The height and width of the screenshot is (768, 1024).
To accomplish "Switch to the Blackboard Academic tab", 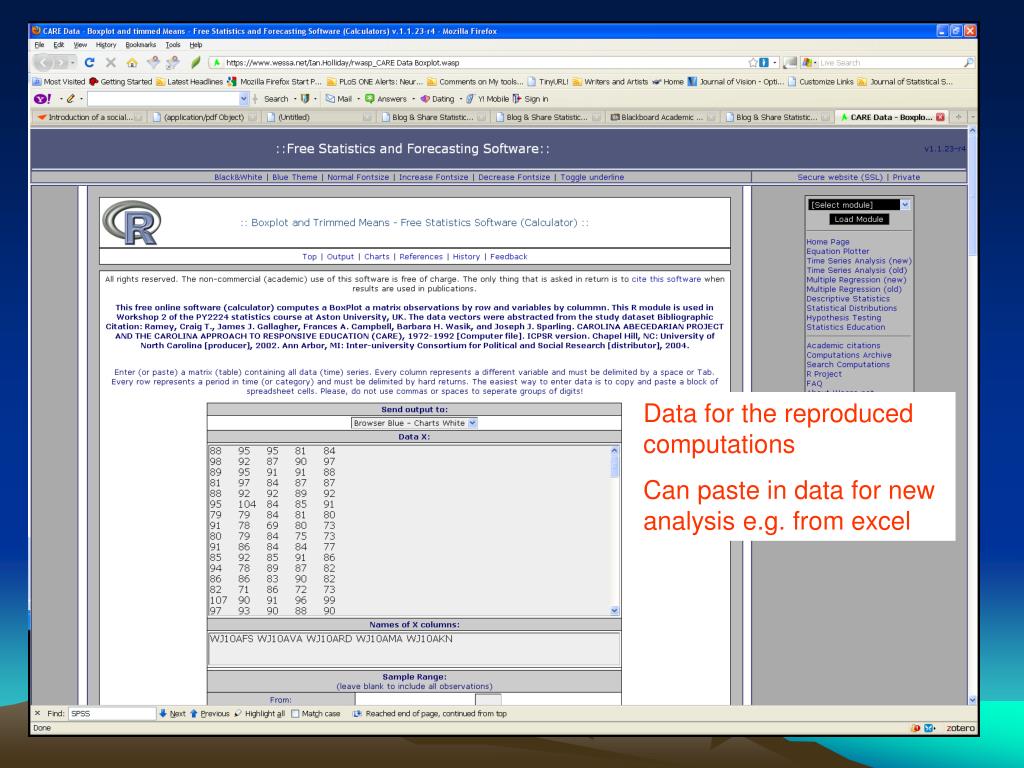I will pos(660,118).
